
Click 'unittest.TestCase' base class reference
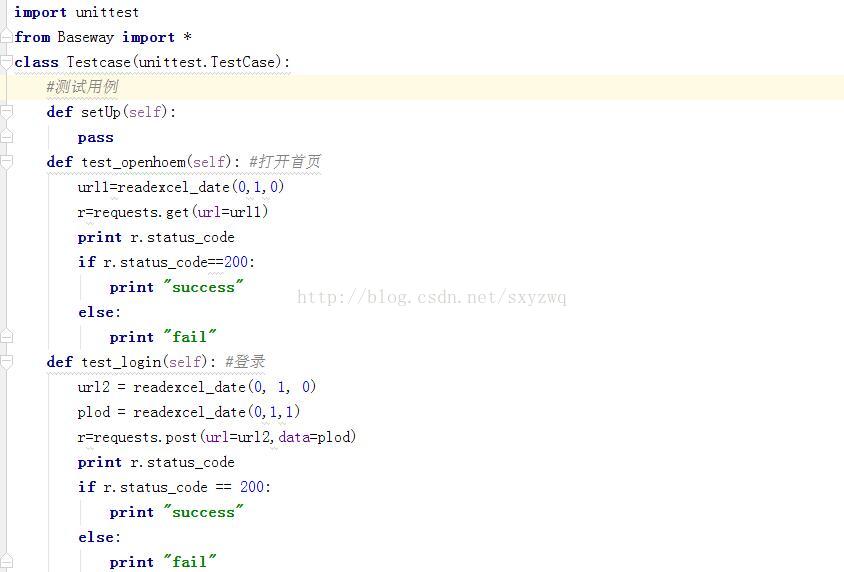[207, 62]
